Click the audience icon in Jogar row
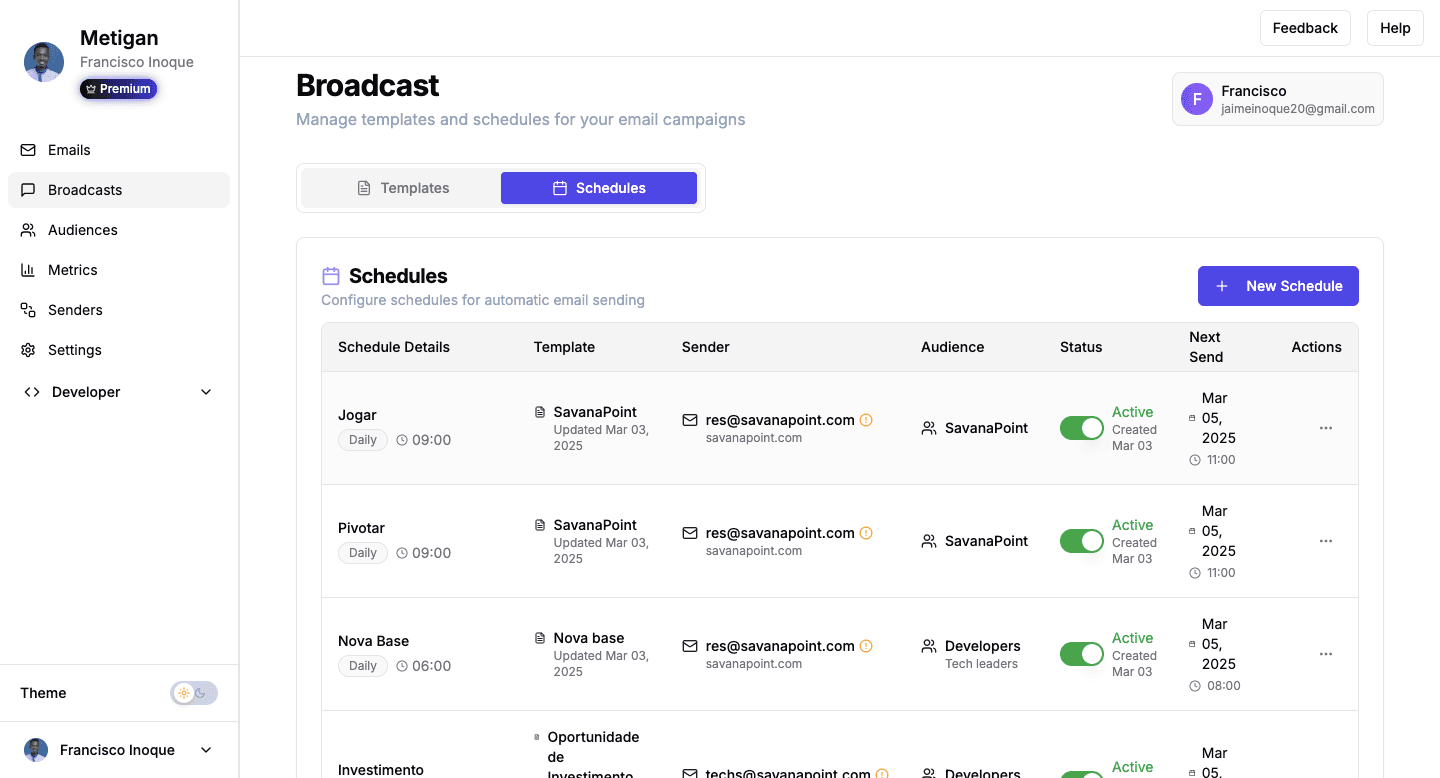The width and height of the screenshot is (1440, 778). coord(929,428)
